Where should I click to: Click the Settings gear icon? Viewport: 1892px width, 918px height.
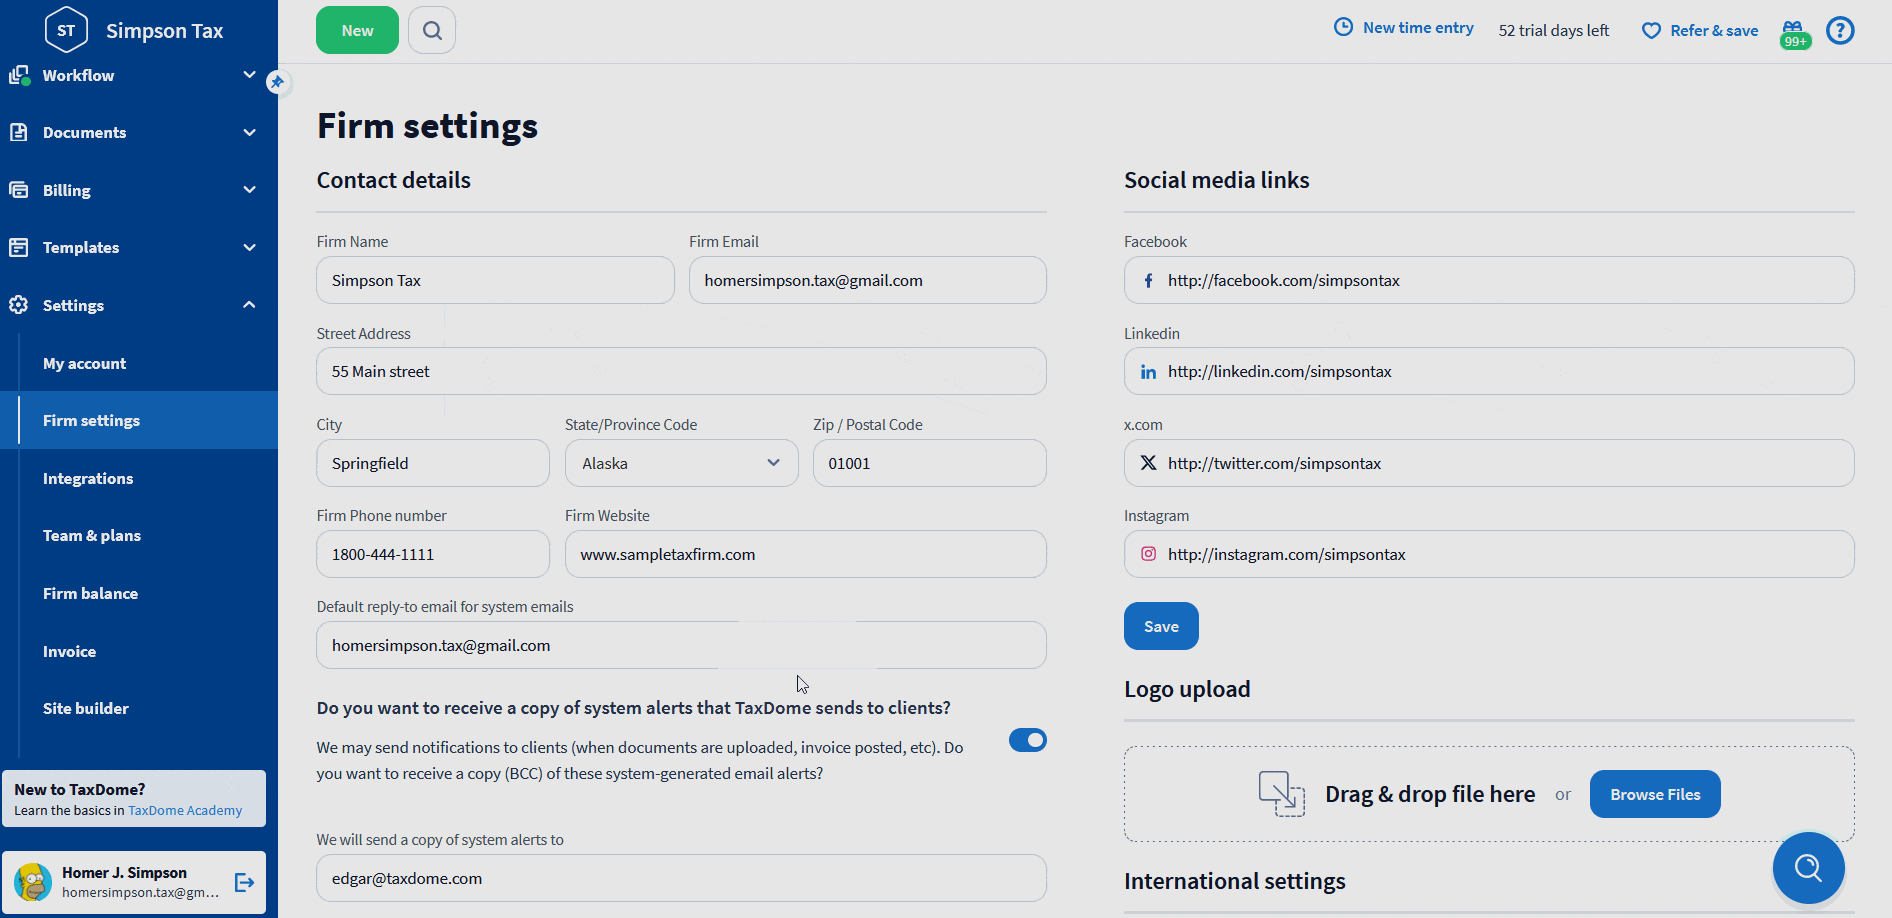point(18,305)
